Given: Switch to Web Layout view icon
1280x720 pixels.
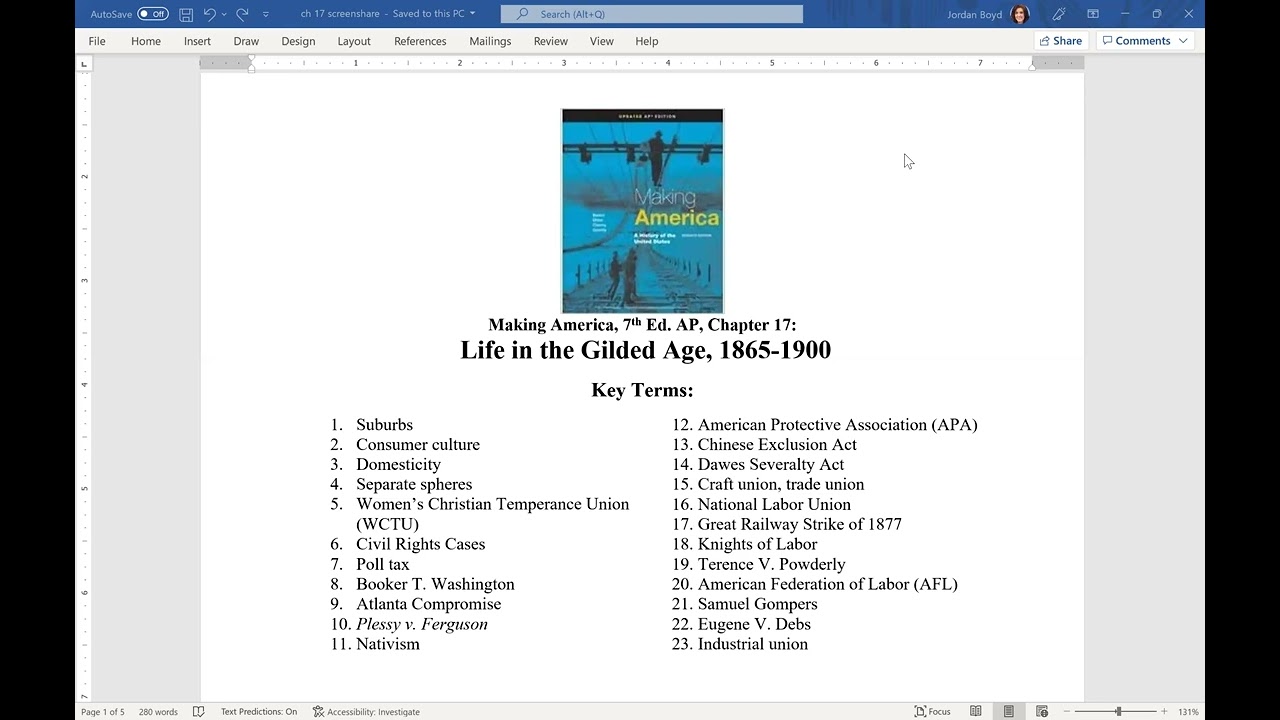Looking at the screenshot, I should coord(1041,712).
